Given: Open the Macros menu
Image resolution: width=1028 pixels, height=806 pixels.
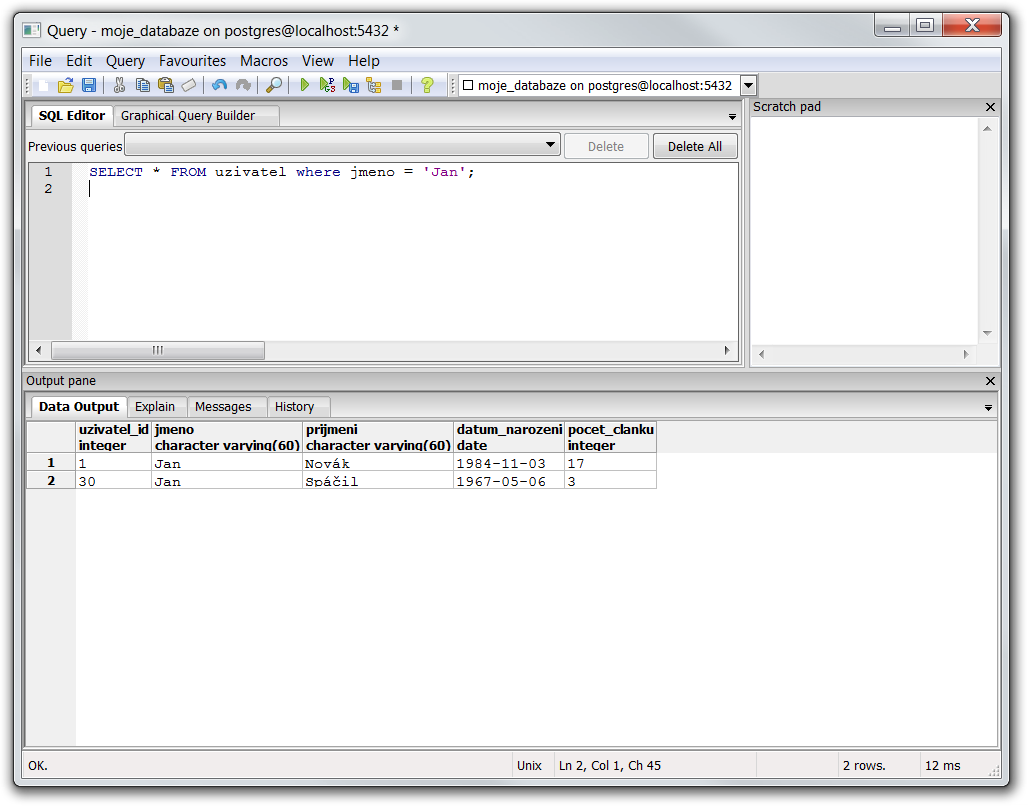Looking at the screenshot, I should click(264, 61).
